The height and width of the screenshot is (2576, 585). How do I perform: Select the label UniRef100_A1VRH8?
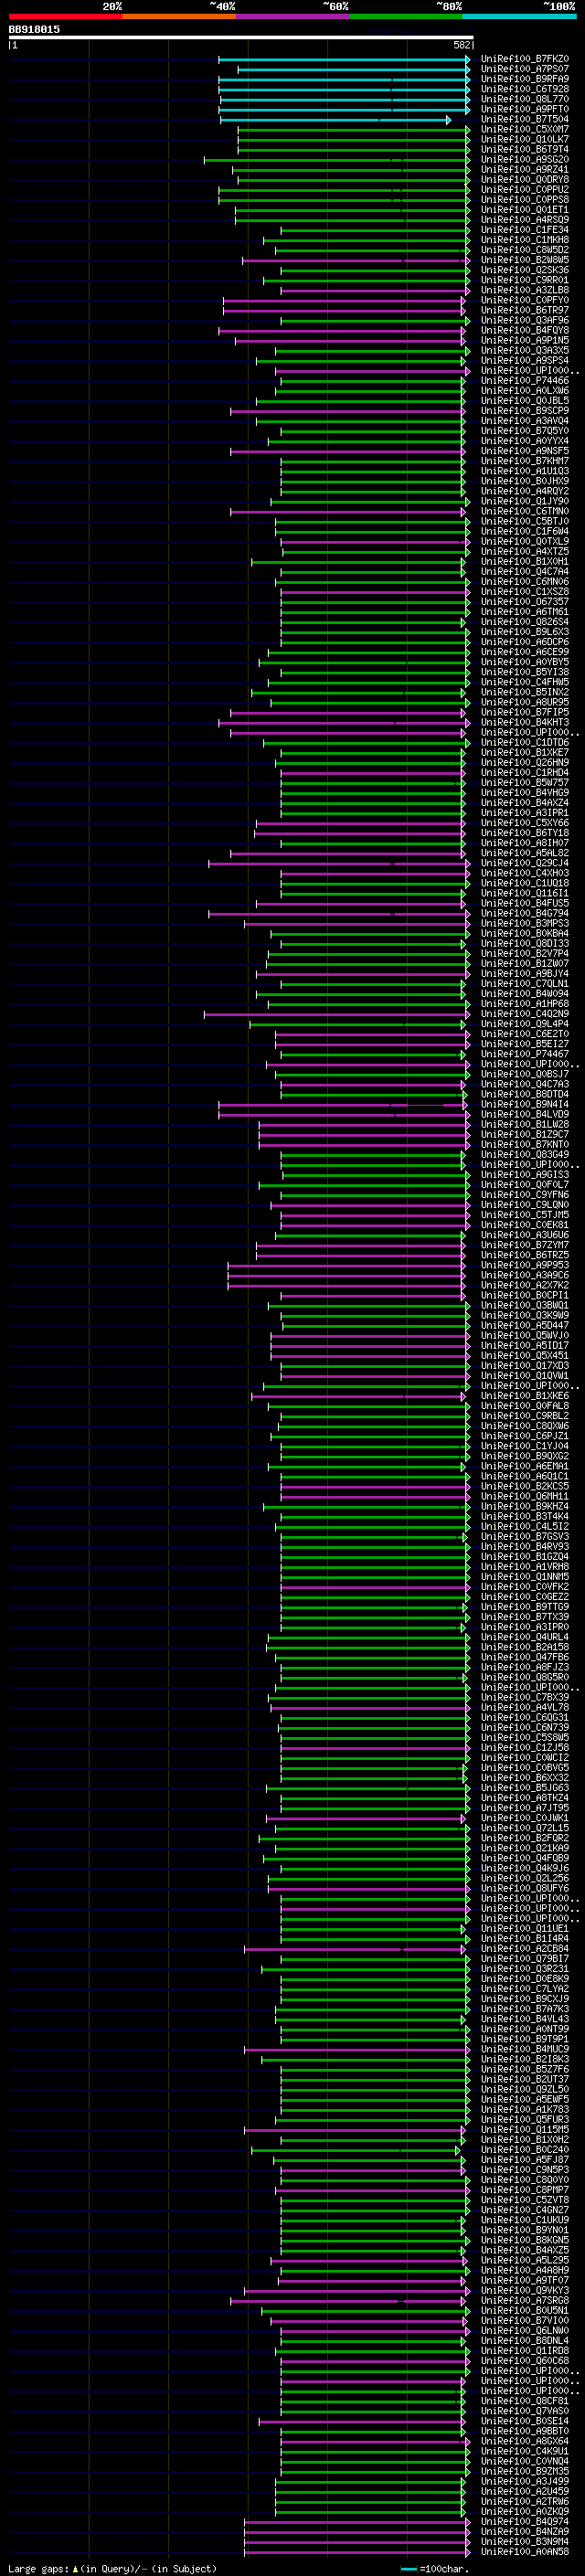(524, 1567)
